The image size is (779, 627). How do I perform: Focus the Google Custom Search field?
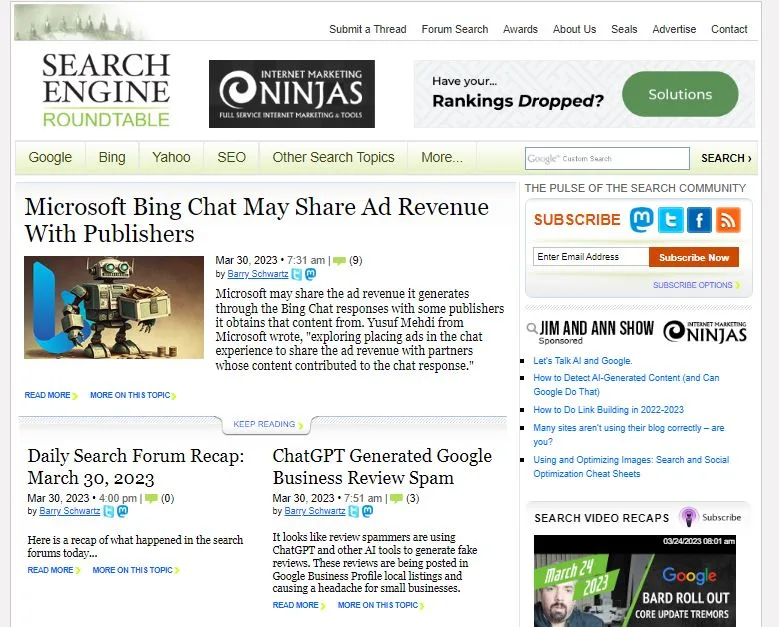(x=607, y=158)
